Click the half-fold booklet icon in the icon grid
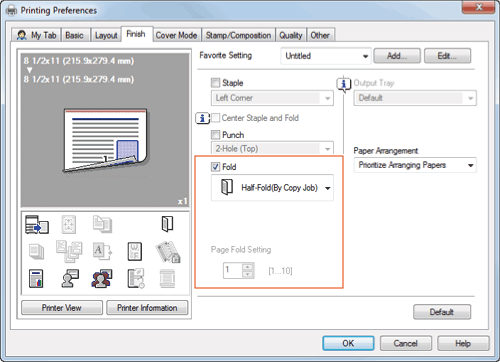Image resolution: width=500 pixels, height=362 pixels. click(x=167, y=224)
